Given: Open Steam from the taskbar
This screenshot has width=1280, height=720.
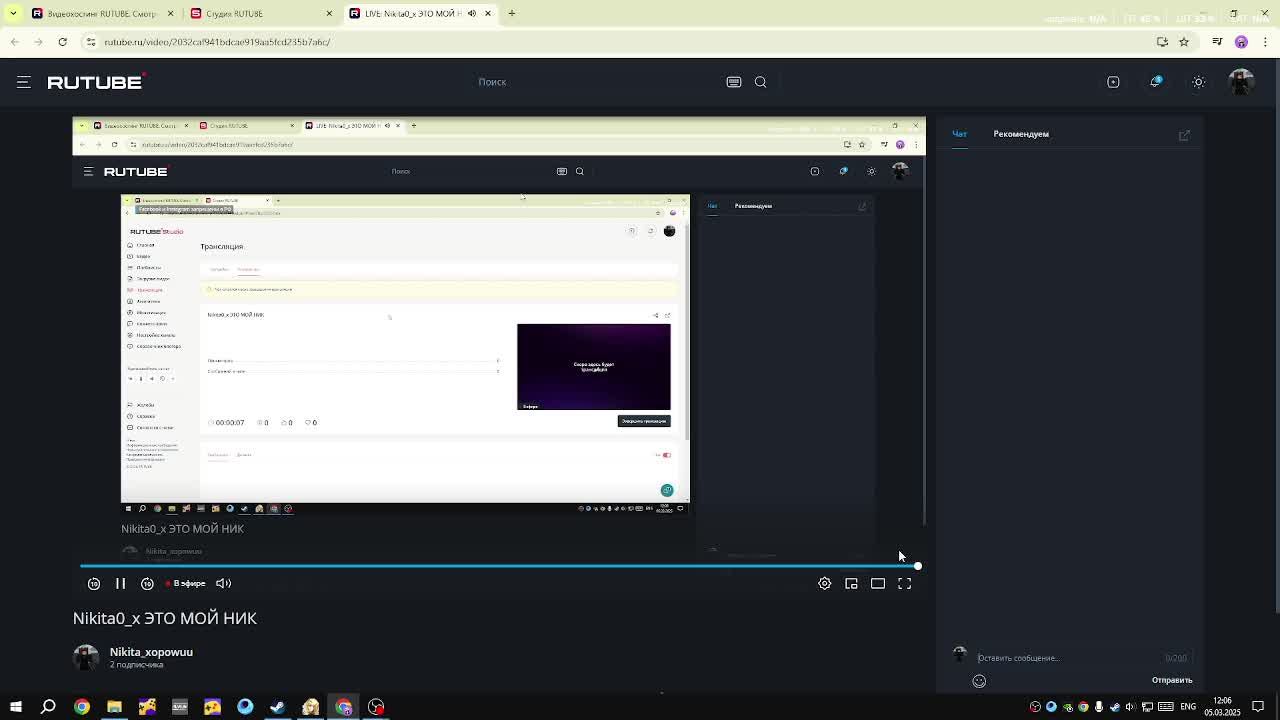Looking at the screenshot, I should click(x=278, y=707).
